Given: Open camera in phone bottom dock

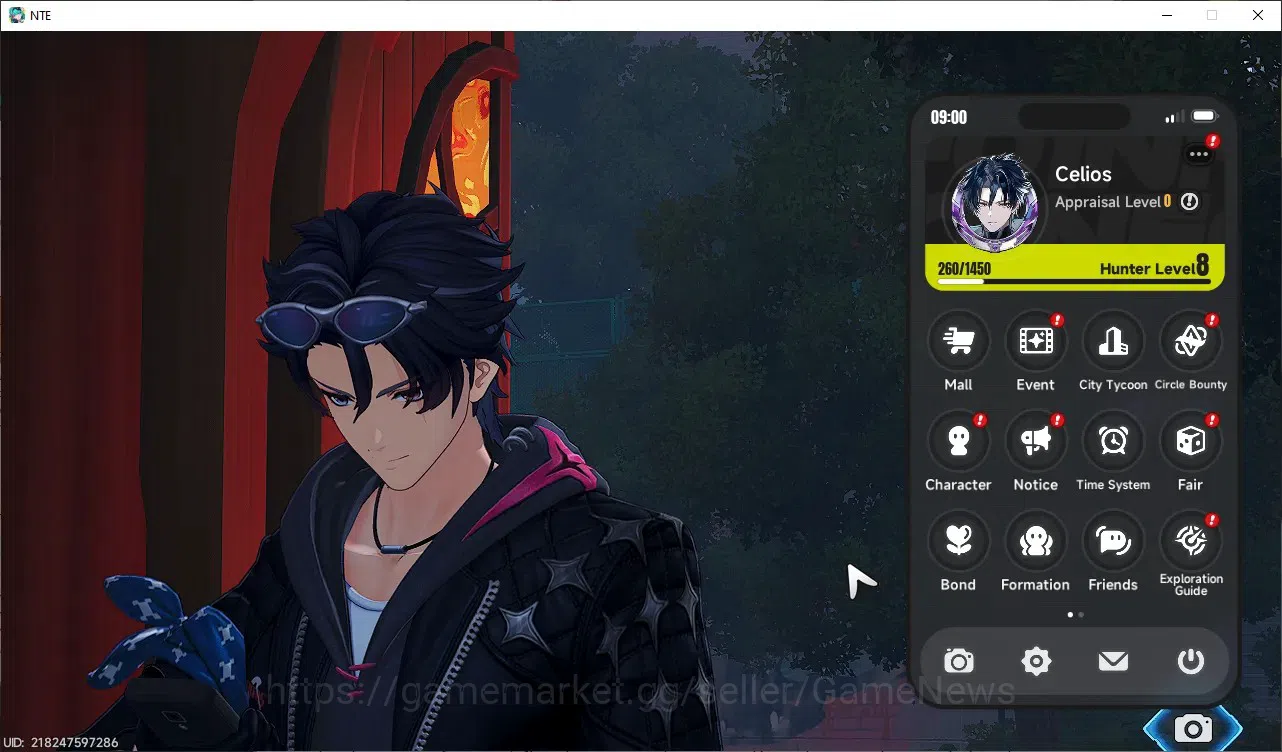Looking at the screenshot, I should pyautogui.click(x=959, y=661).
